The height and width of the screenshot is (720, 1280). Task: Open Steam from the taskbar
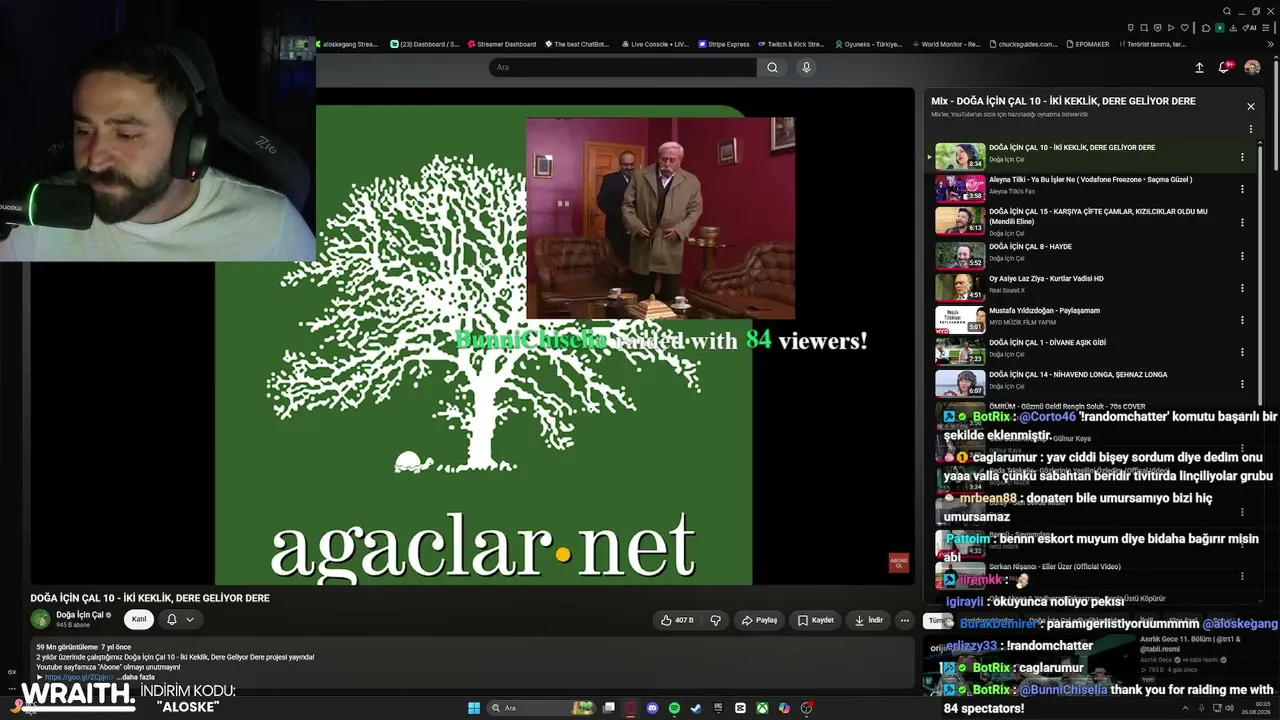coord(696,708)
